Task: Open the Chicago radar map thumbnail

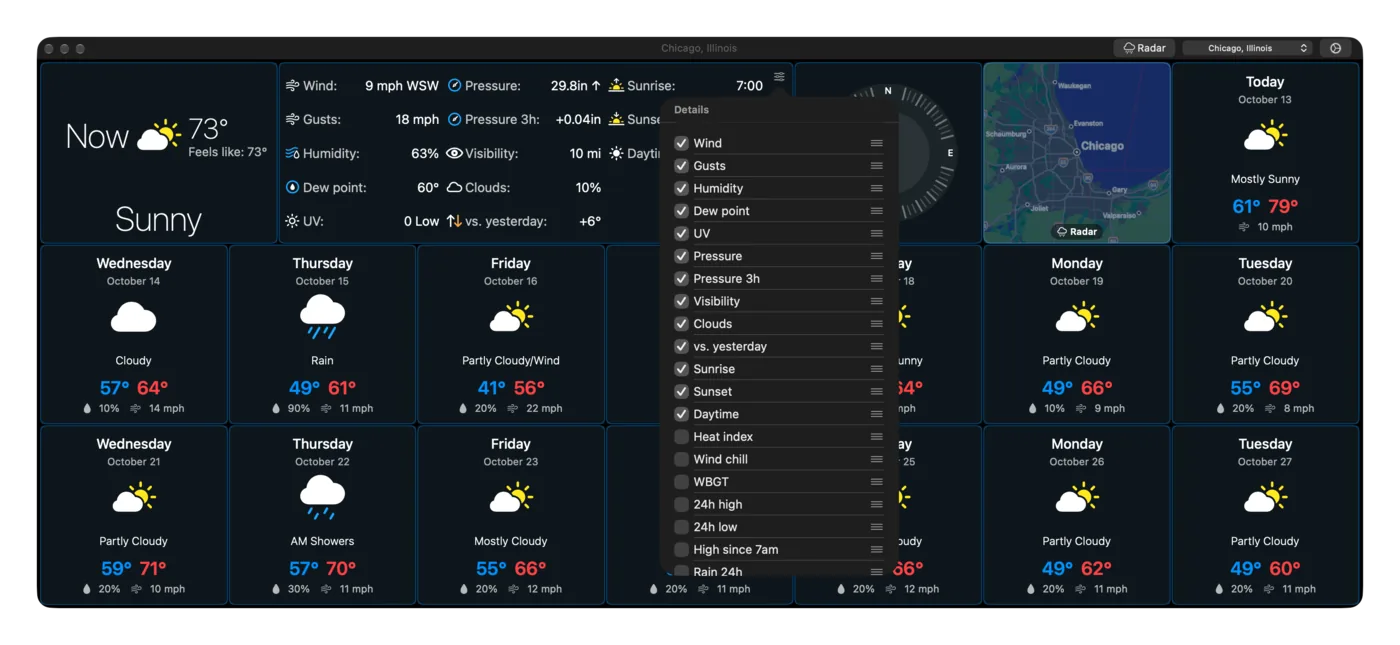Action: tap(1077, 153)
